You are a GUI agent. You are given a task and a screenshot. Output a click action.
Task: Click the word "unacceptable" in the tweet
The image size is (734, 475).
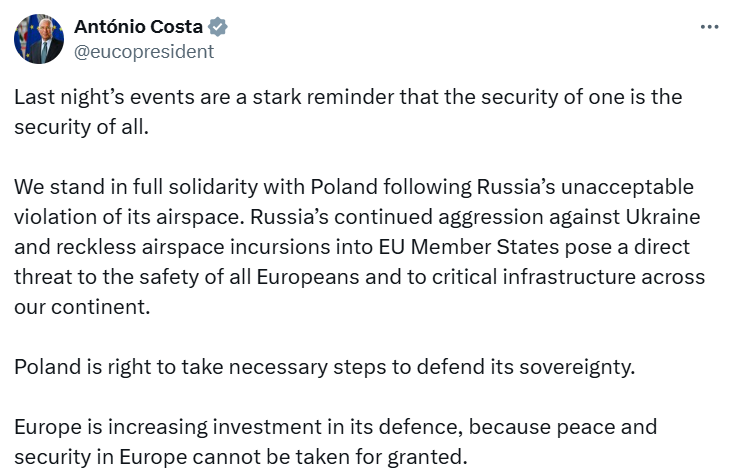[627, 187]
